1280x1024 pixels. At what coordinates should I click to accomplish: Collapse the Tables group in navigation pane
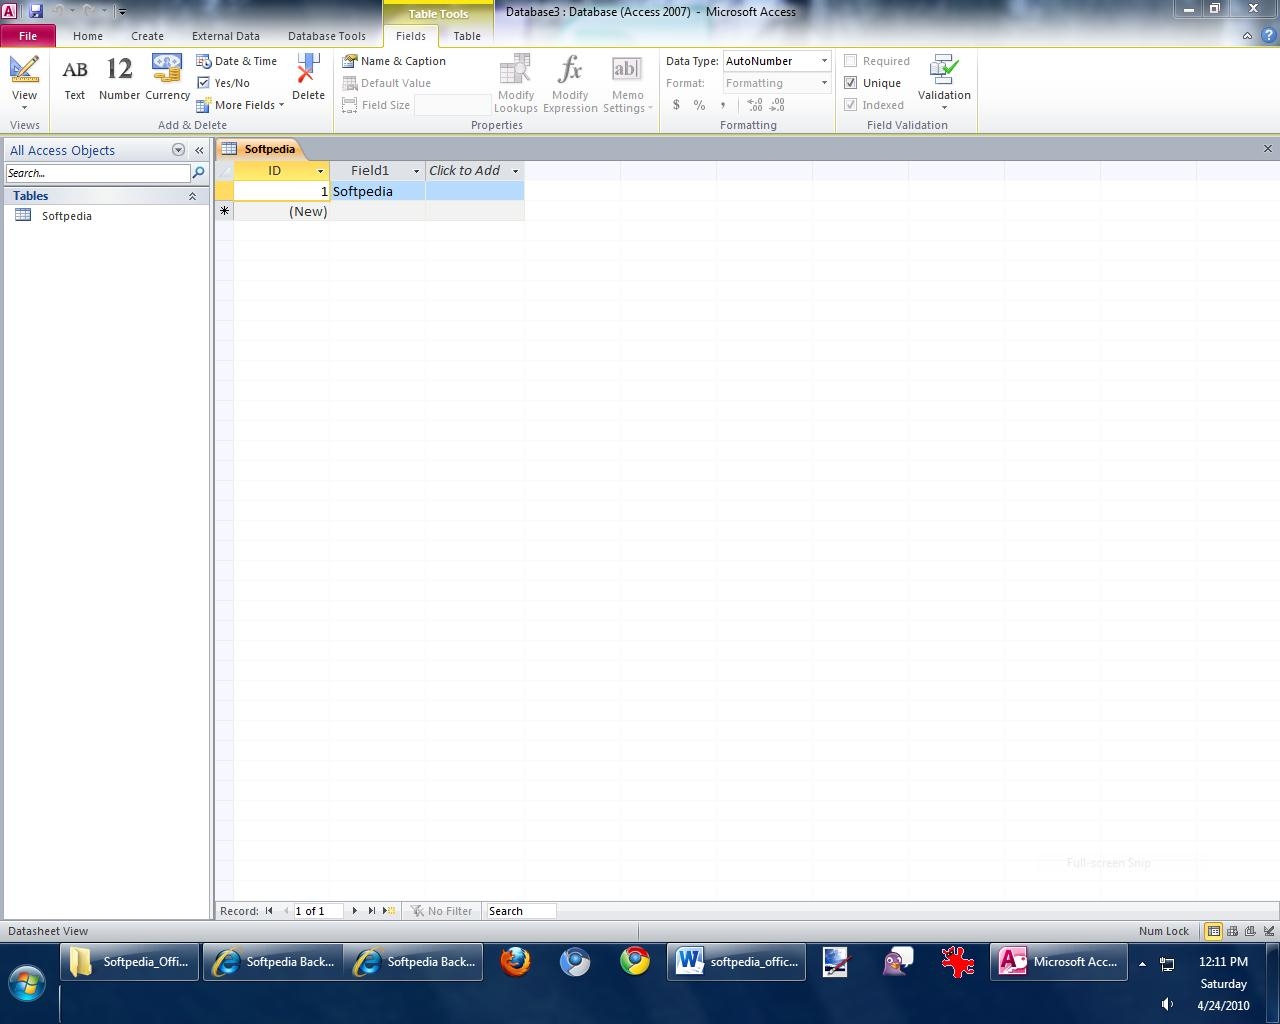pyautogui.click(x=192, y=196)
